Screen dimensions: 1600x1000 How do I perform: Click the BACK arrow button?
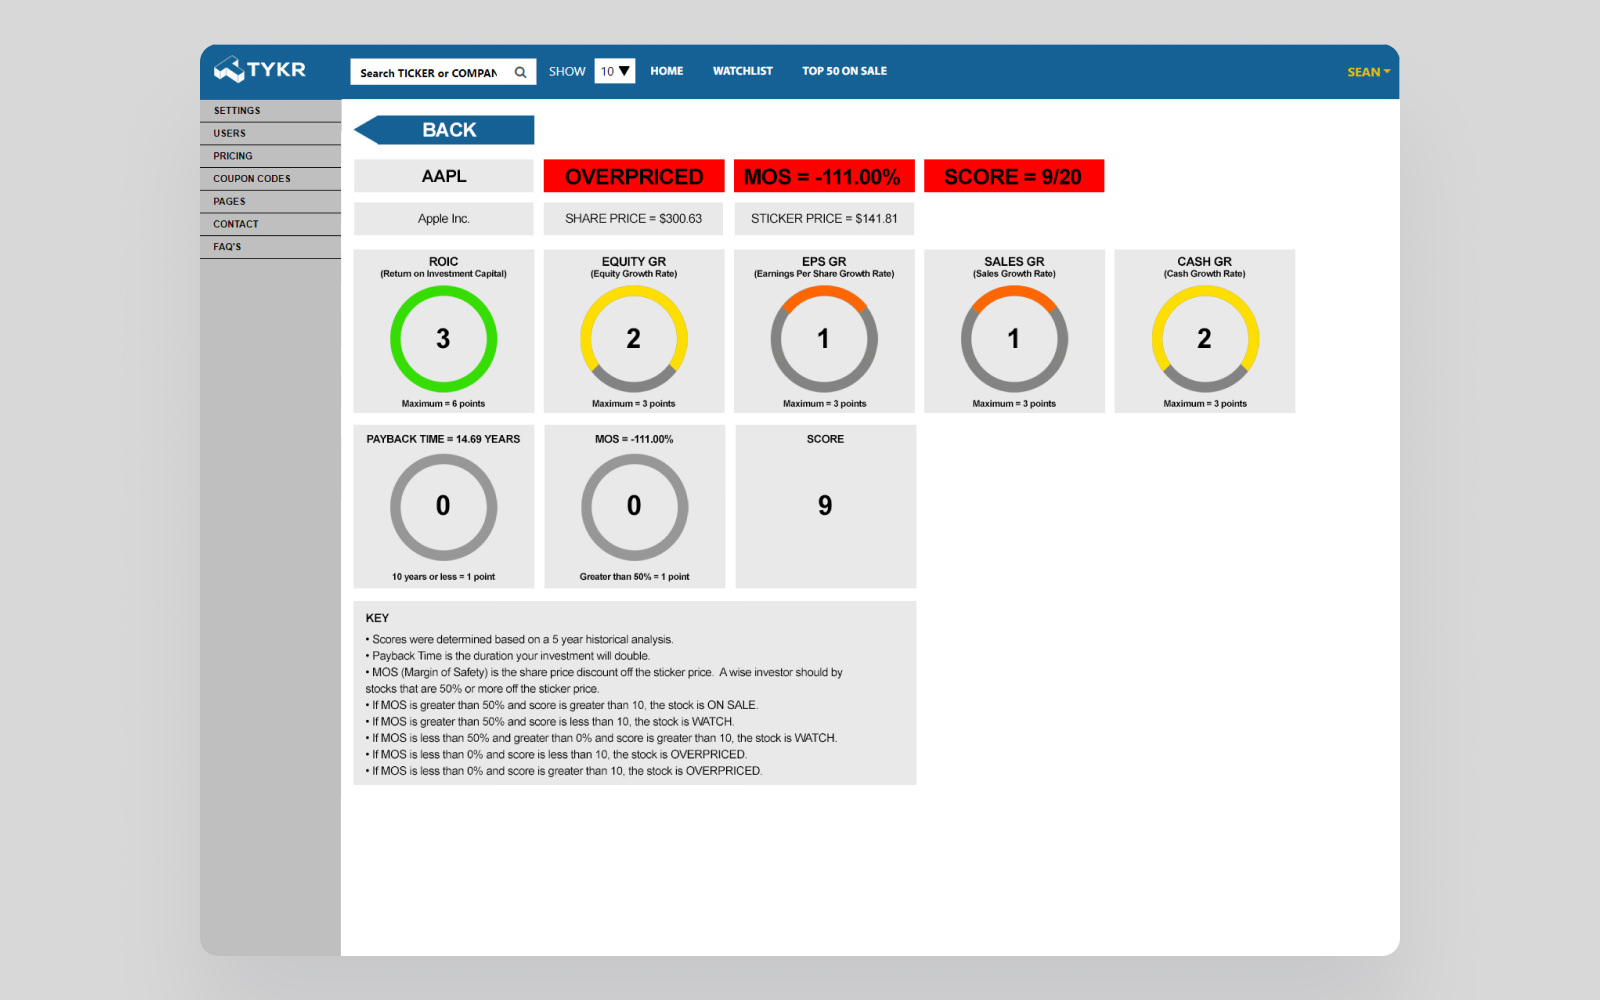click(444, 130)
